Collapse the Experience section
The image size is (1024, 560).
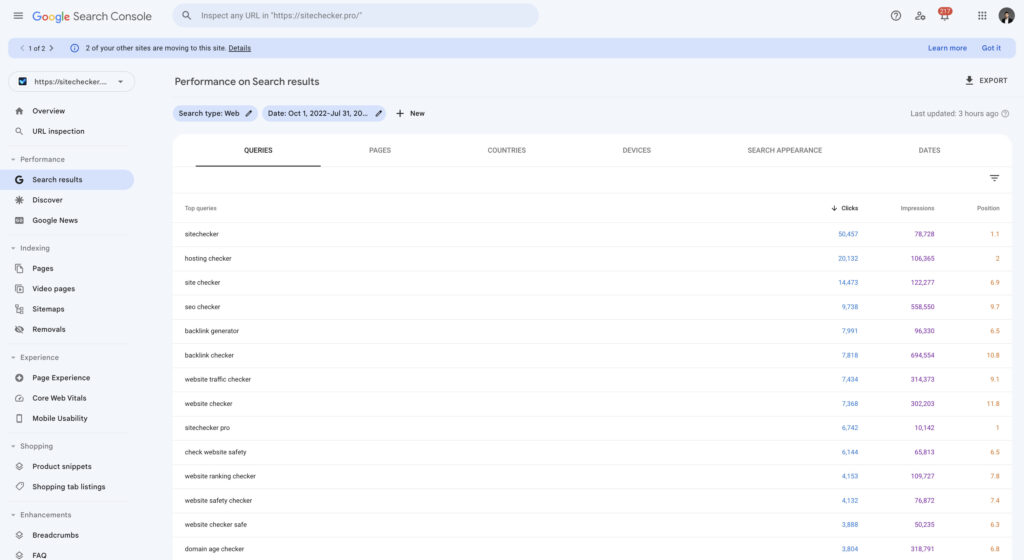point(13,358)
